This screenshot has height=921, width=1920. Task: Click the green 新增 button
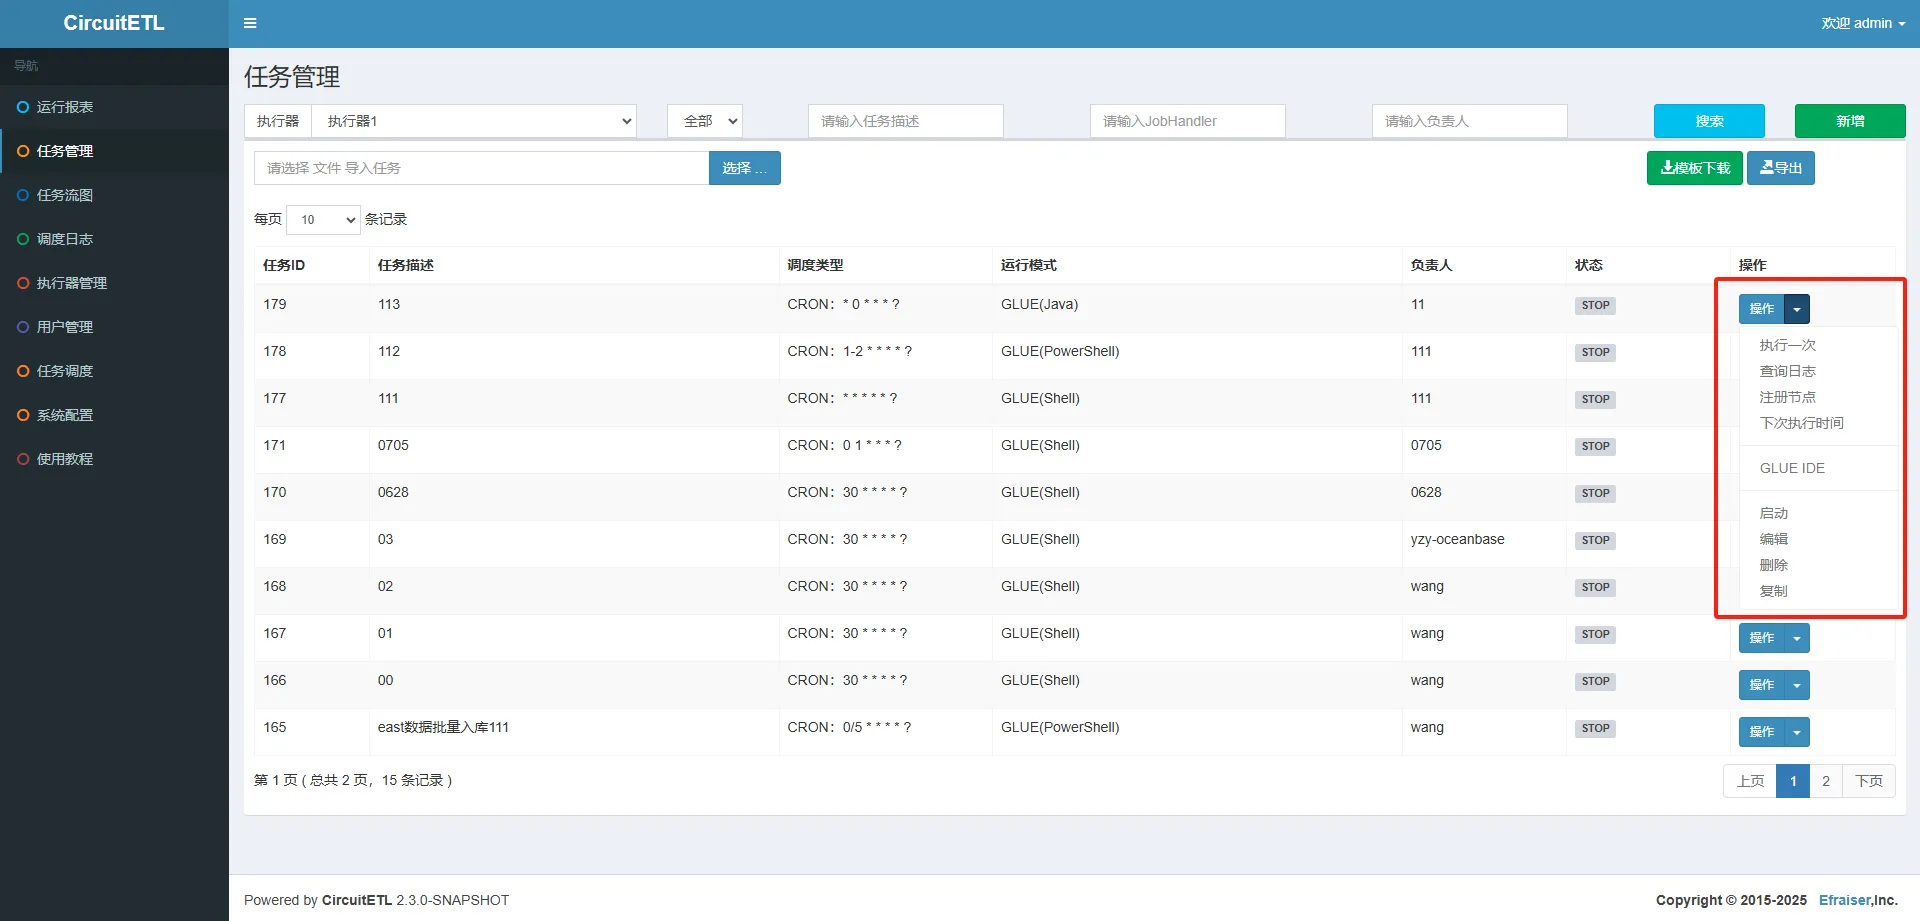coord(1849,121)
